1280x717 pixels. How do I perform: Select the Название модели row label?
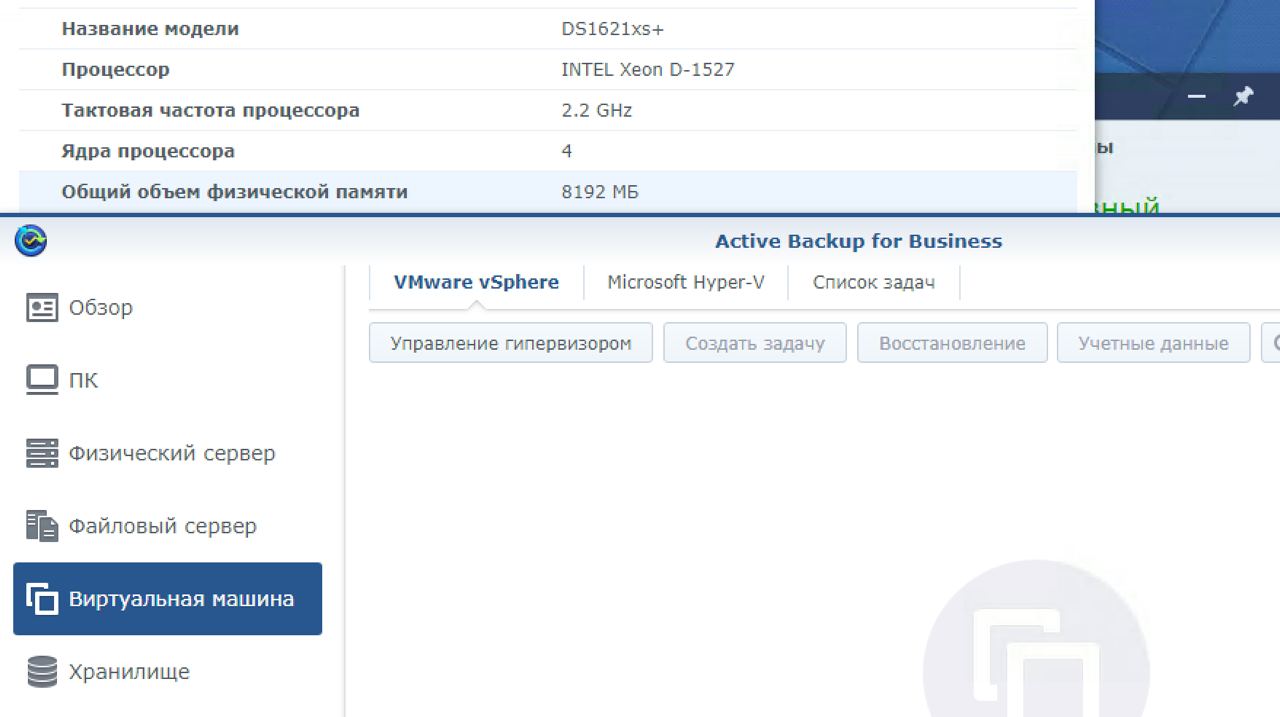pos(150,29)
